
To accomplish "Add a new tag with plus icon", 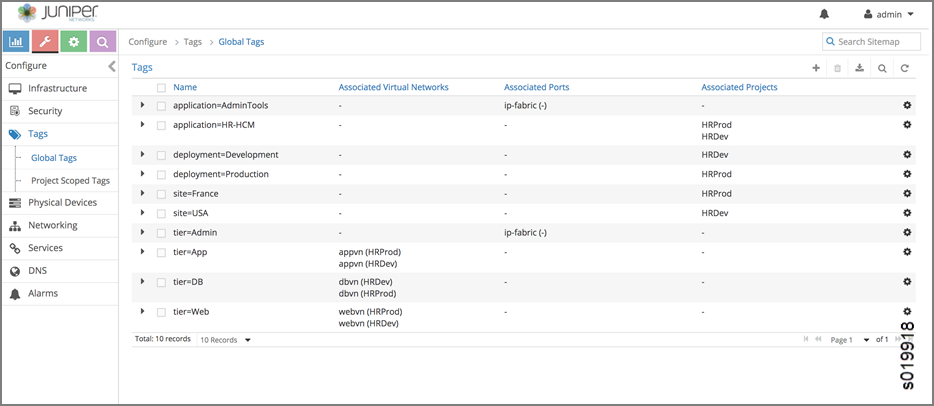I will click(x=816, y=68).
